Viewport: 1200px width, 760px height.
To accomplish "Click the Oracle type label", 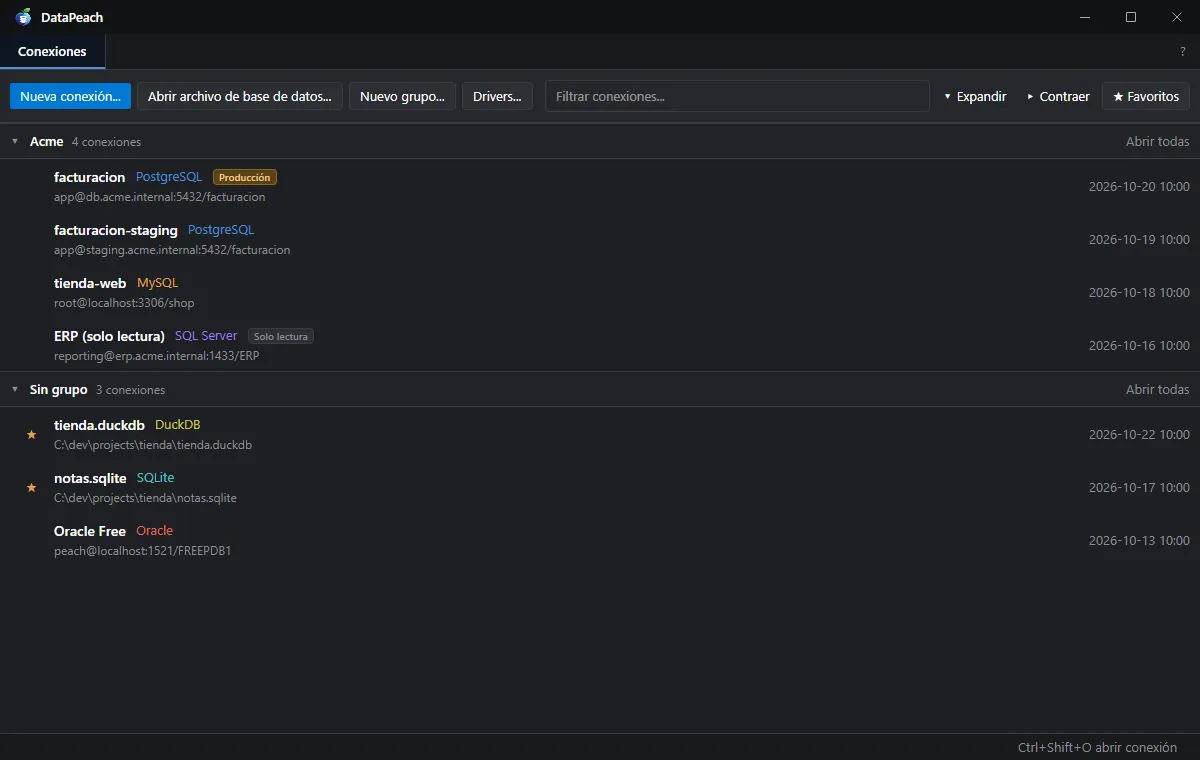I will (154, 531).
